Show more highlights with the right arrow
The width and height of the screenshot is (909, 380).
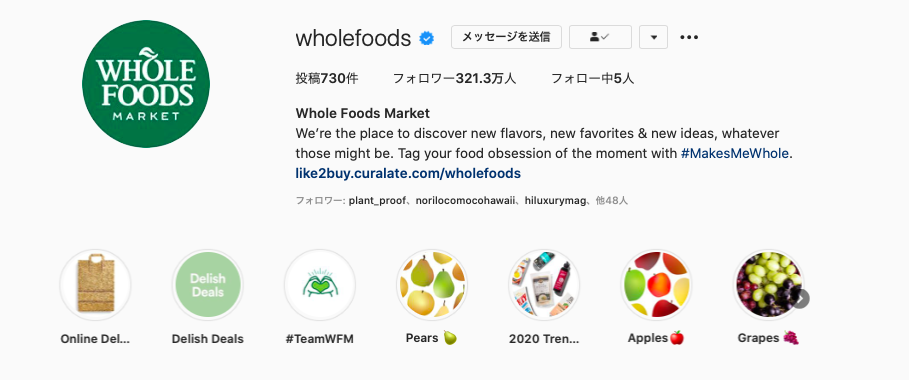[x=801, y=299]
